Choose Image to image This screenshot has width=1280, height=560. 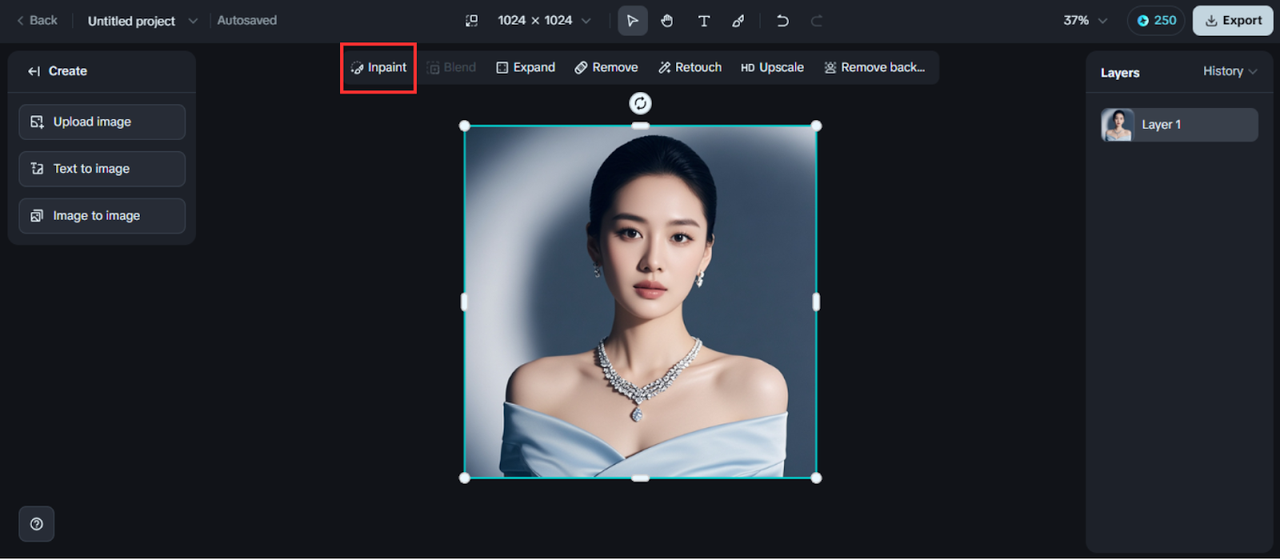pos(102,216)
